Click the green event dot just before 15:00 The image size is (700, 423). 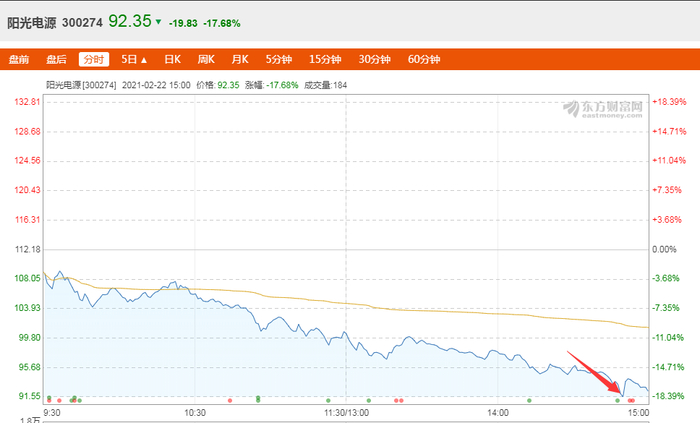(x=617, y=400)
